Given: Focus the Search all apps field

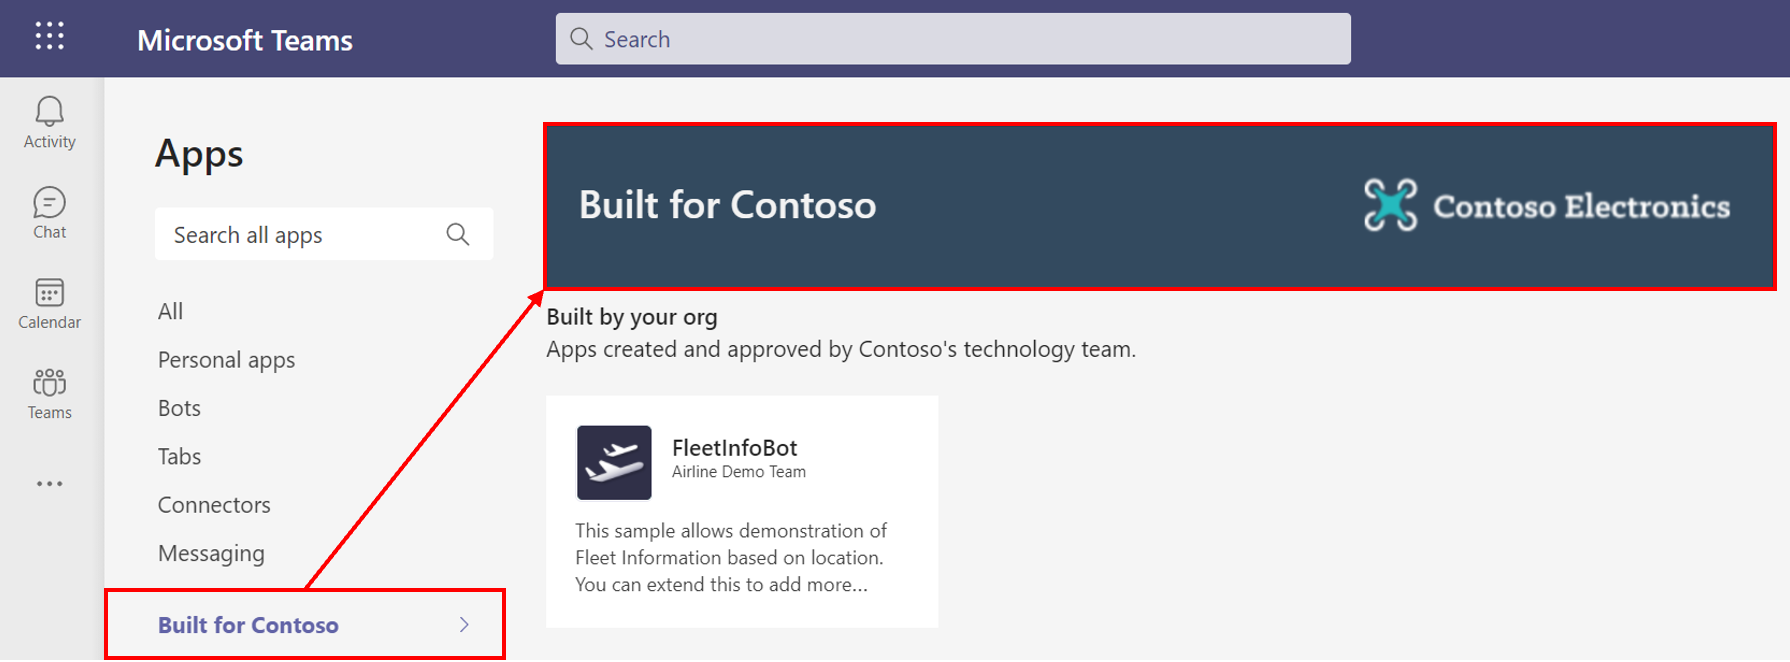Looking at the screenshot, I should pyautogui.click(x=324, y=234).
